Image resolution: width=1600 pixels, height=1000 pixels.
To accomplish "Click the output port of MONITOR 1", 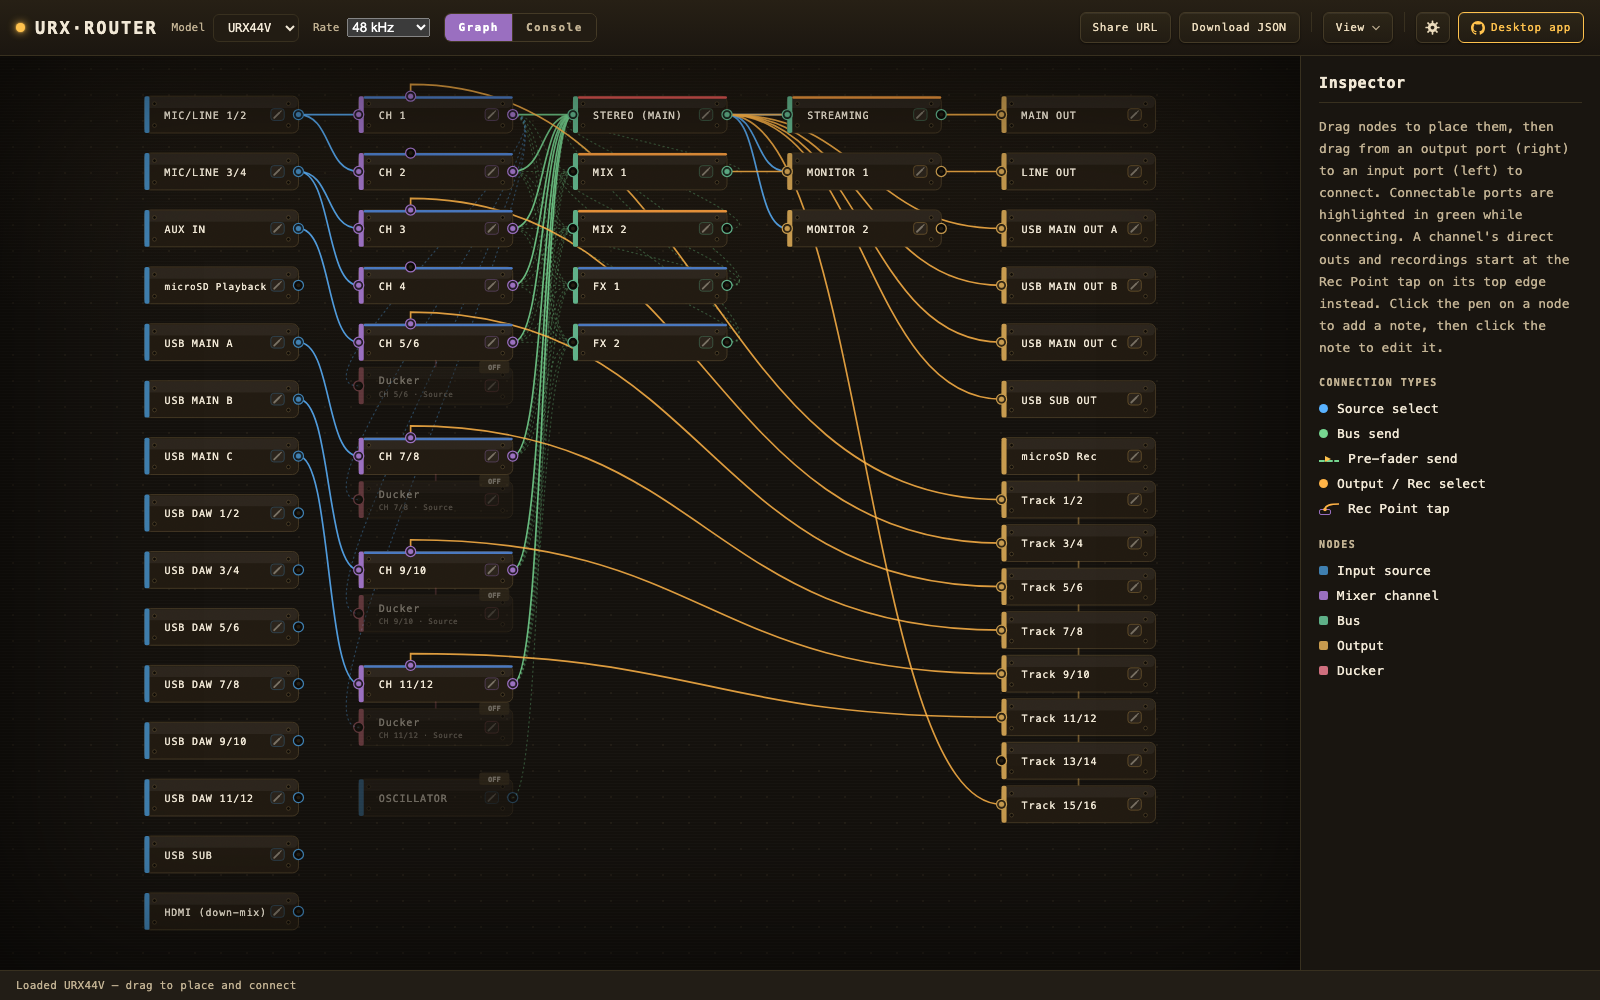I will point(941,172).
